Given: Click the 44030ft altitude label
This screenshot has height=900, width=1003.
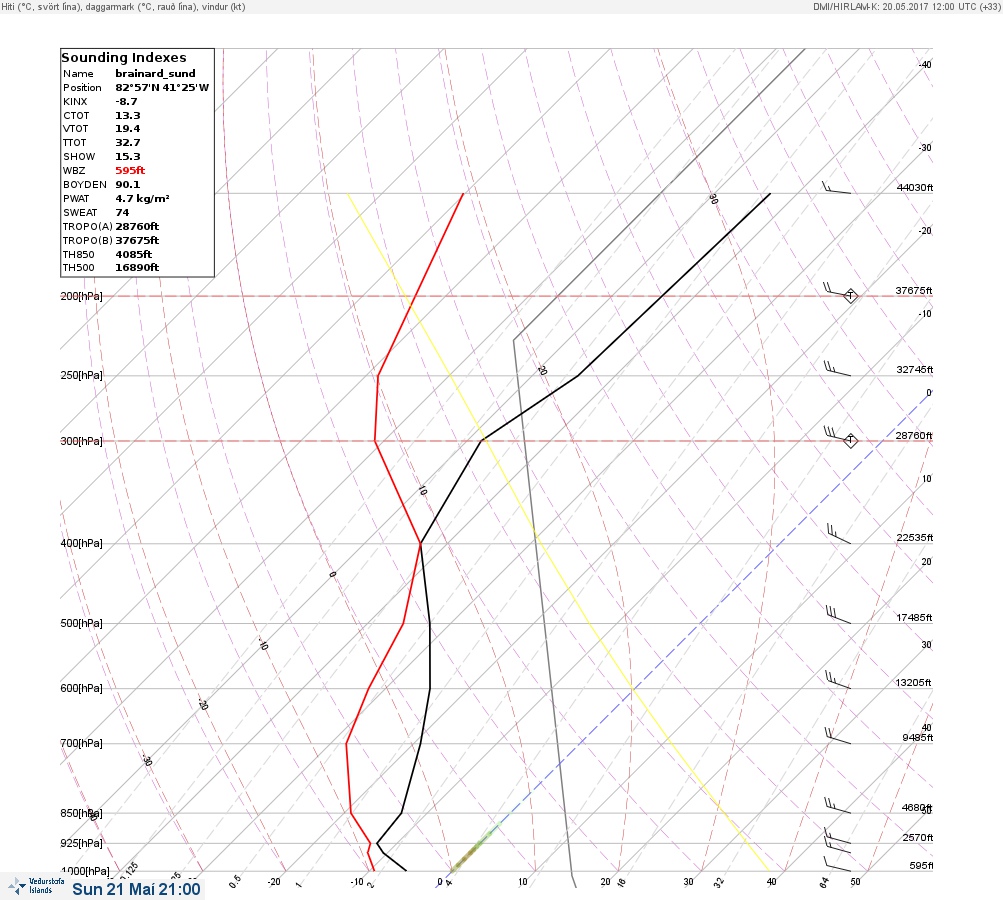Looking at the screenshot, I should coord(915,187).
